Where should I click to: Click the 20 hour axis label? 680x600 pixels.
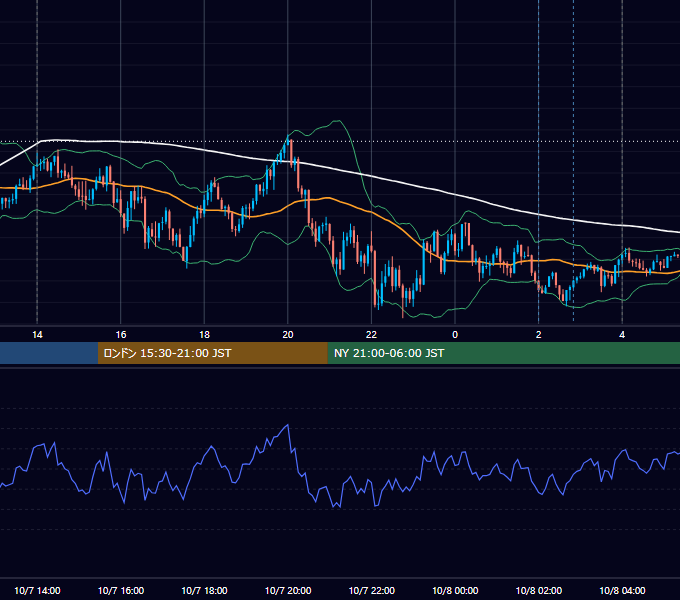[288, 335]
